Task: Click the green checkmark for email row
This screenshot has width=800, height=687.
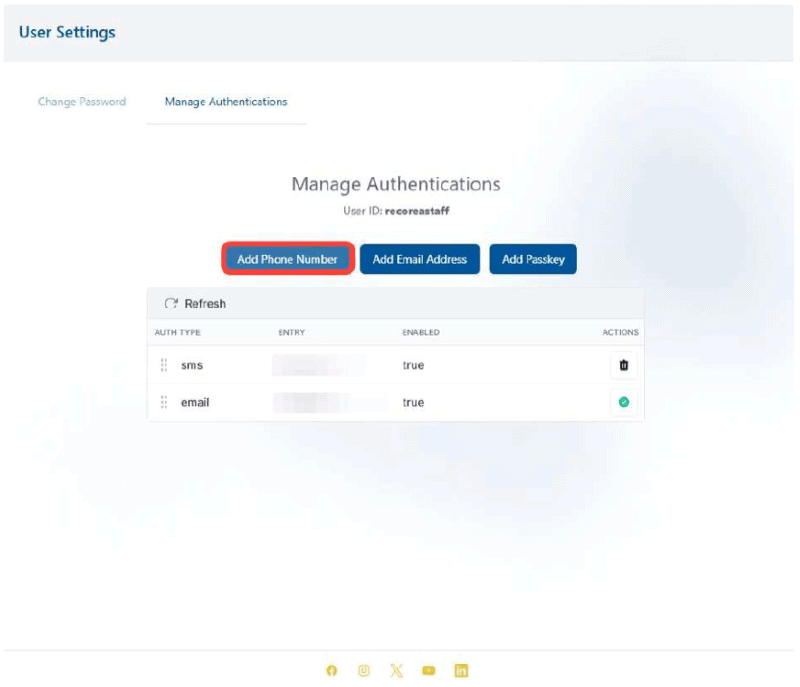Action: tap(624, 403)
